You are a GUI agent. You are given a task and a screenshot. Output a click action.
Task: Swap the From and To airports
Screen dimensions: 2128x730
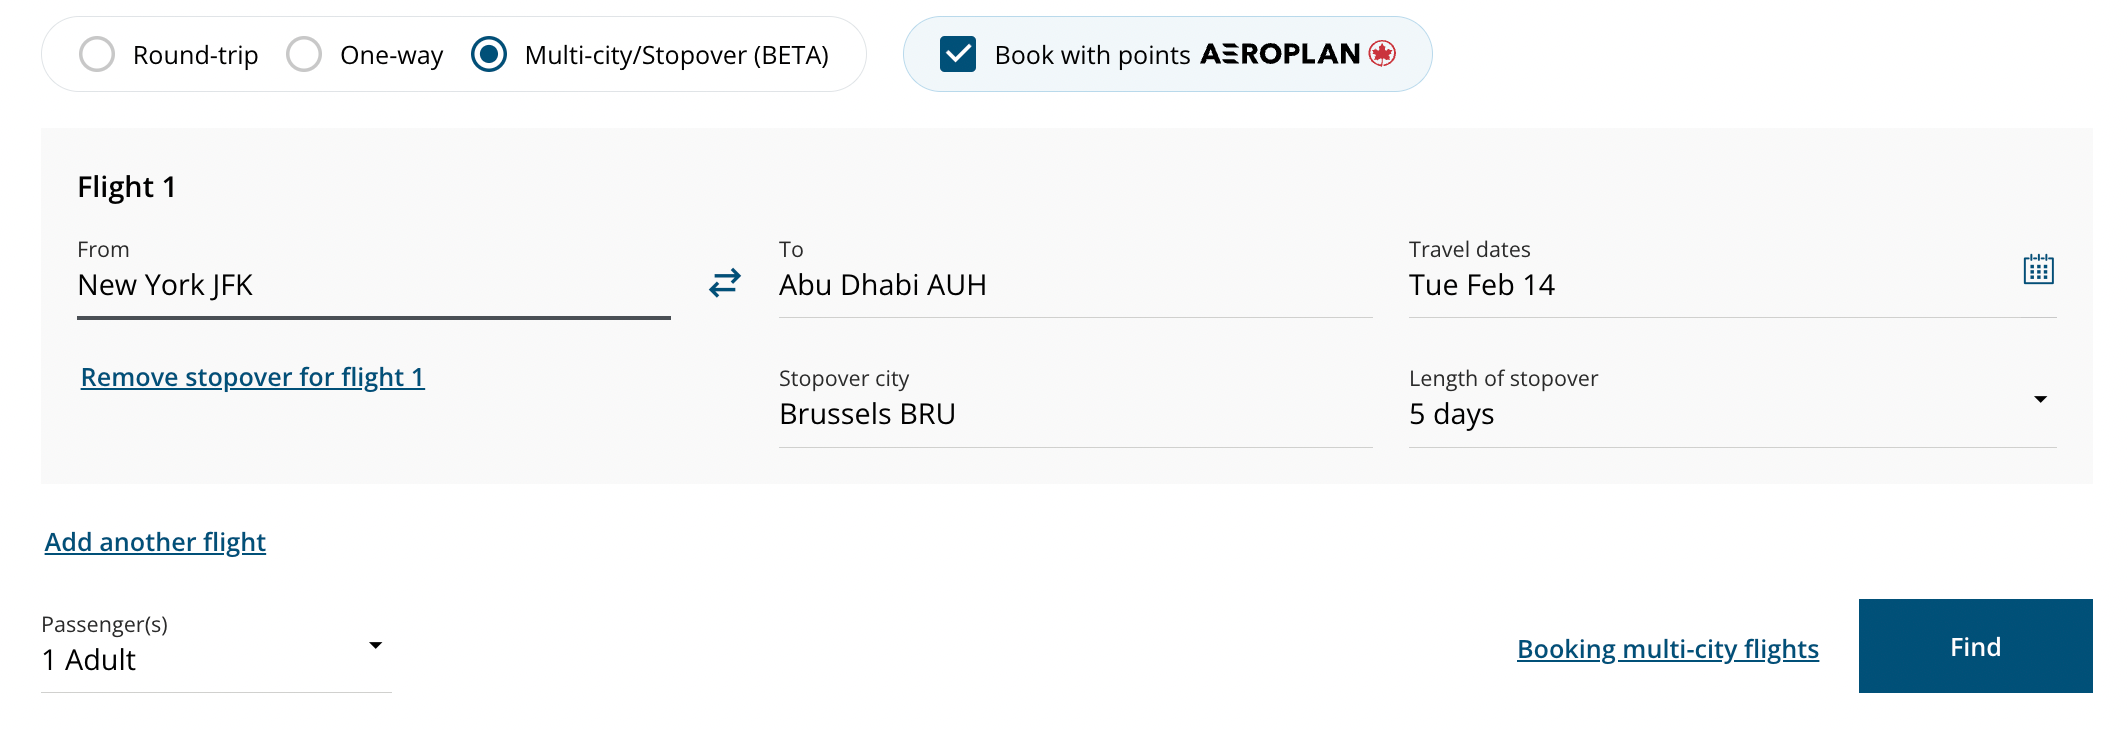click(724, 283)
